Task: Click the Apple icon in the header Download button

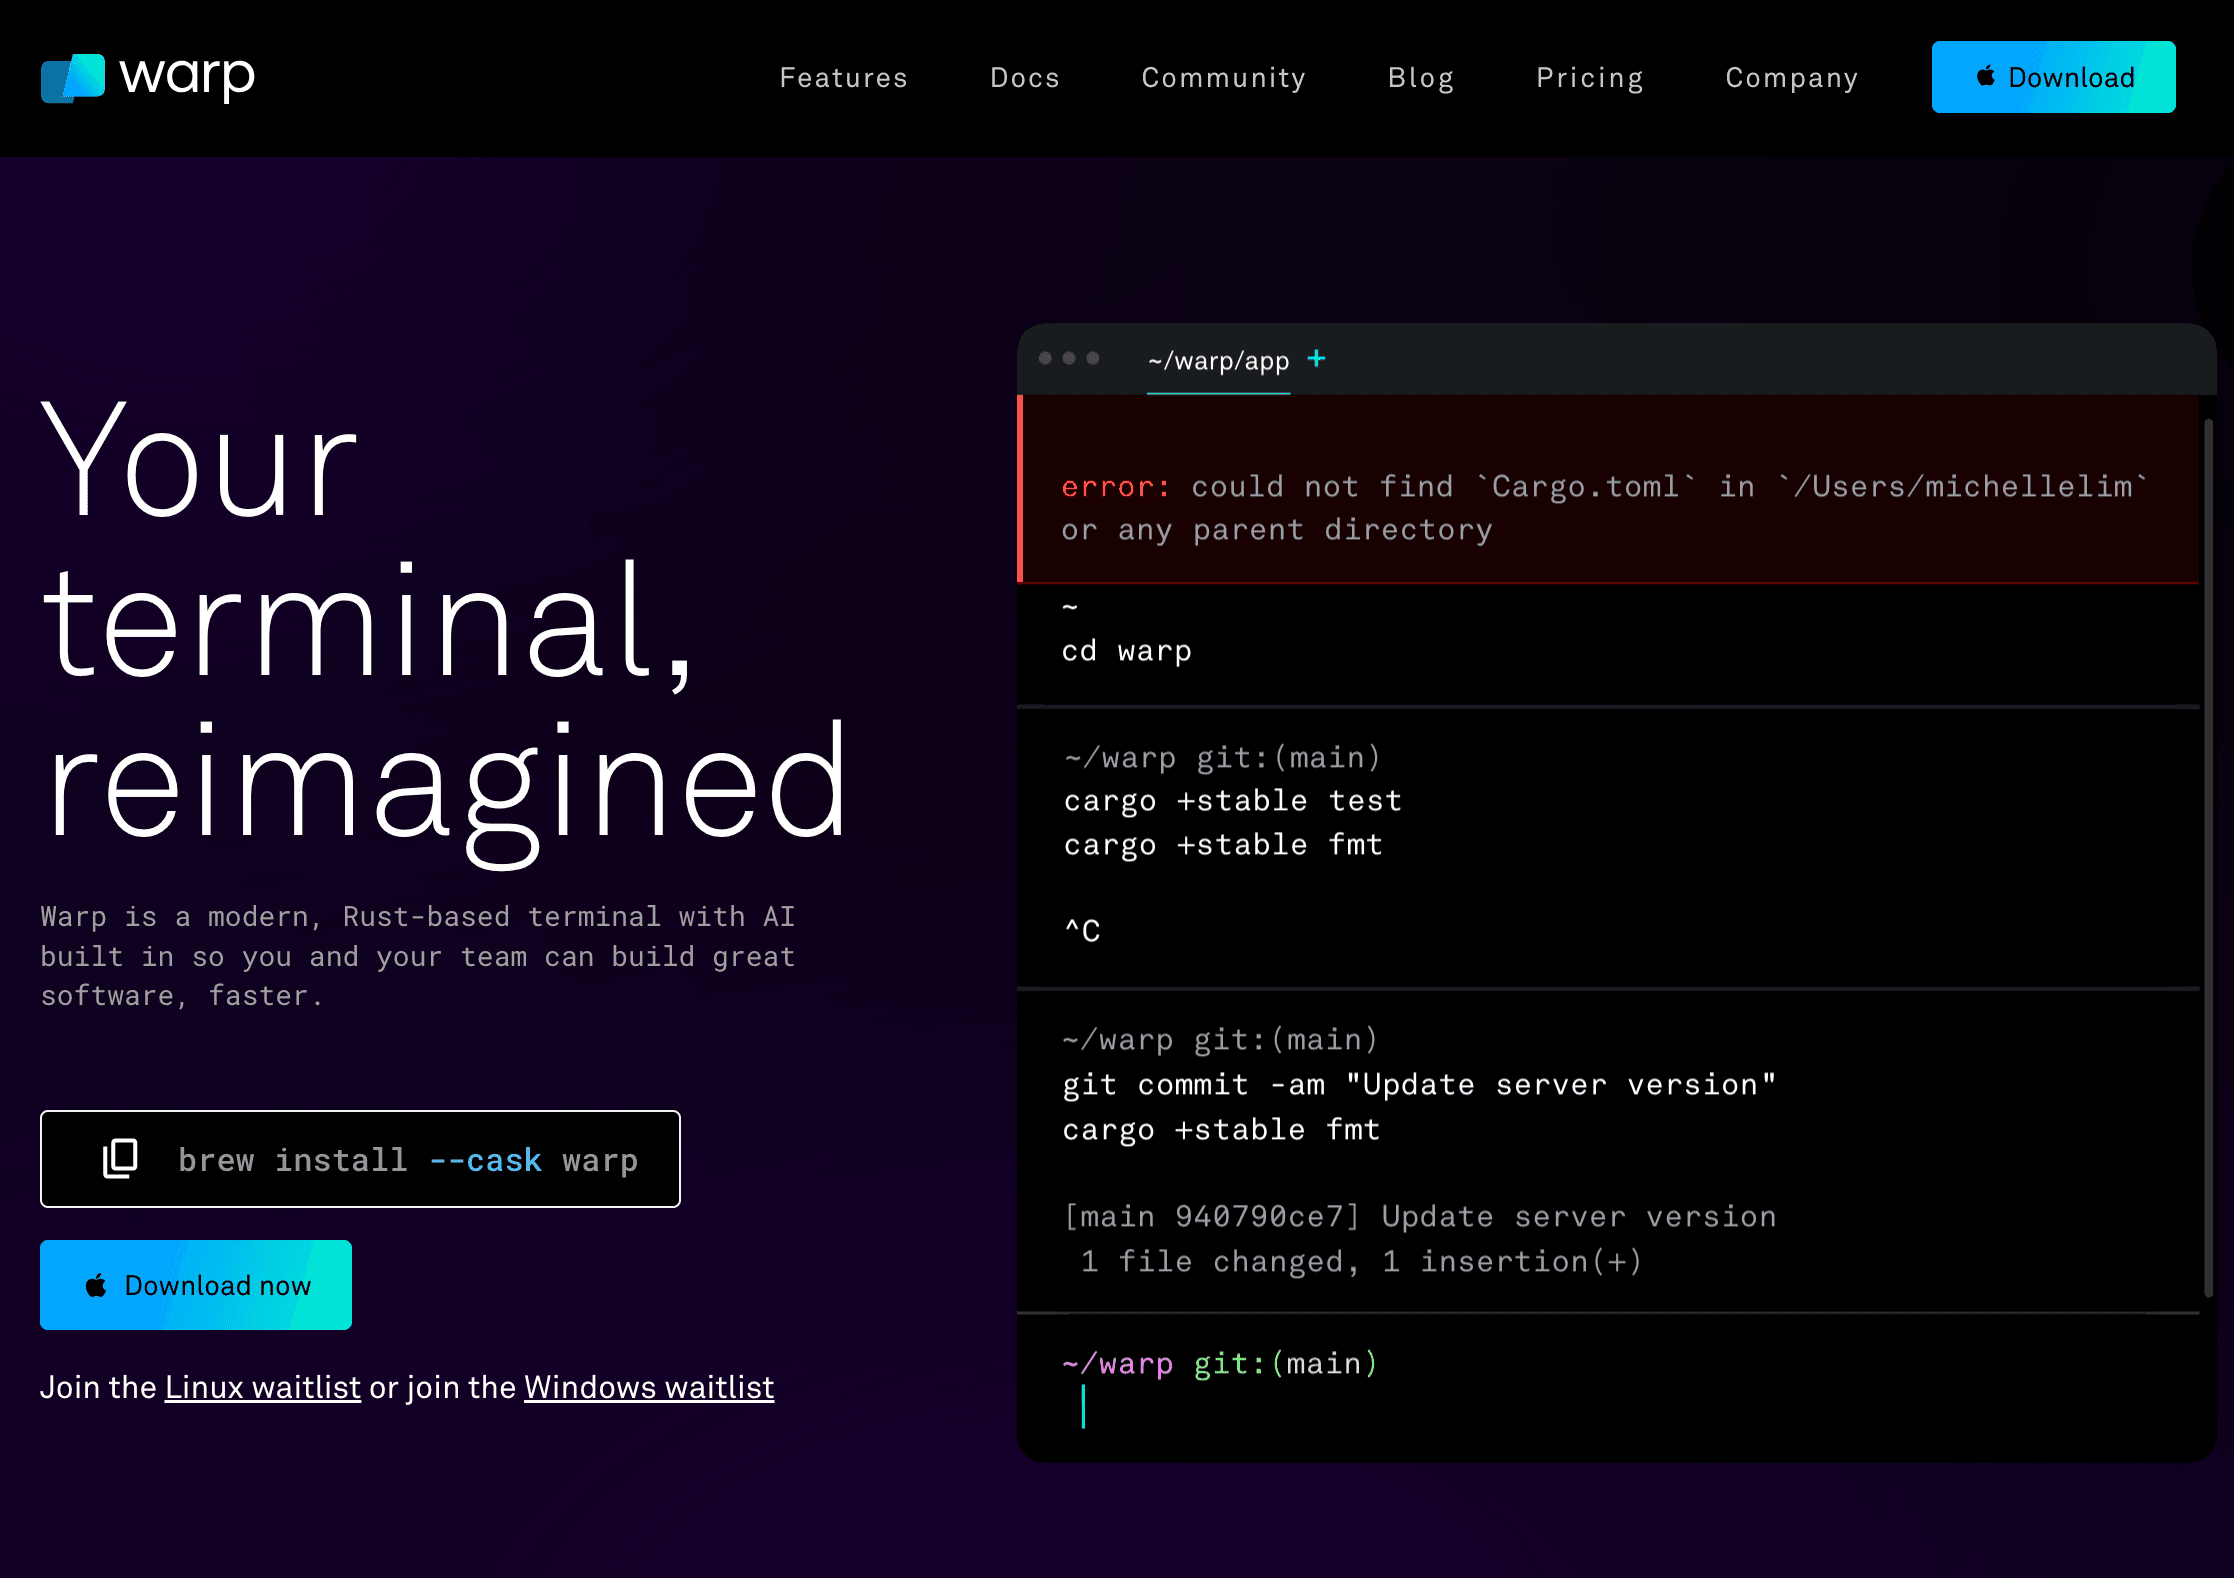Action: [1986, 77]
